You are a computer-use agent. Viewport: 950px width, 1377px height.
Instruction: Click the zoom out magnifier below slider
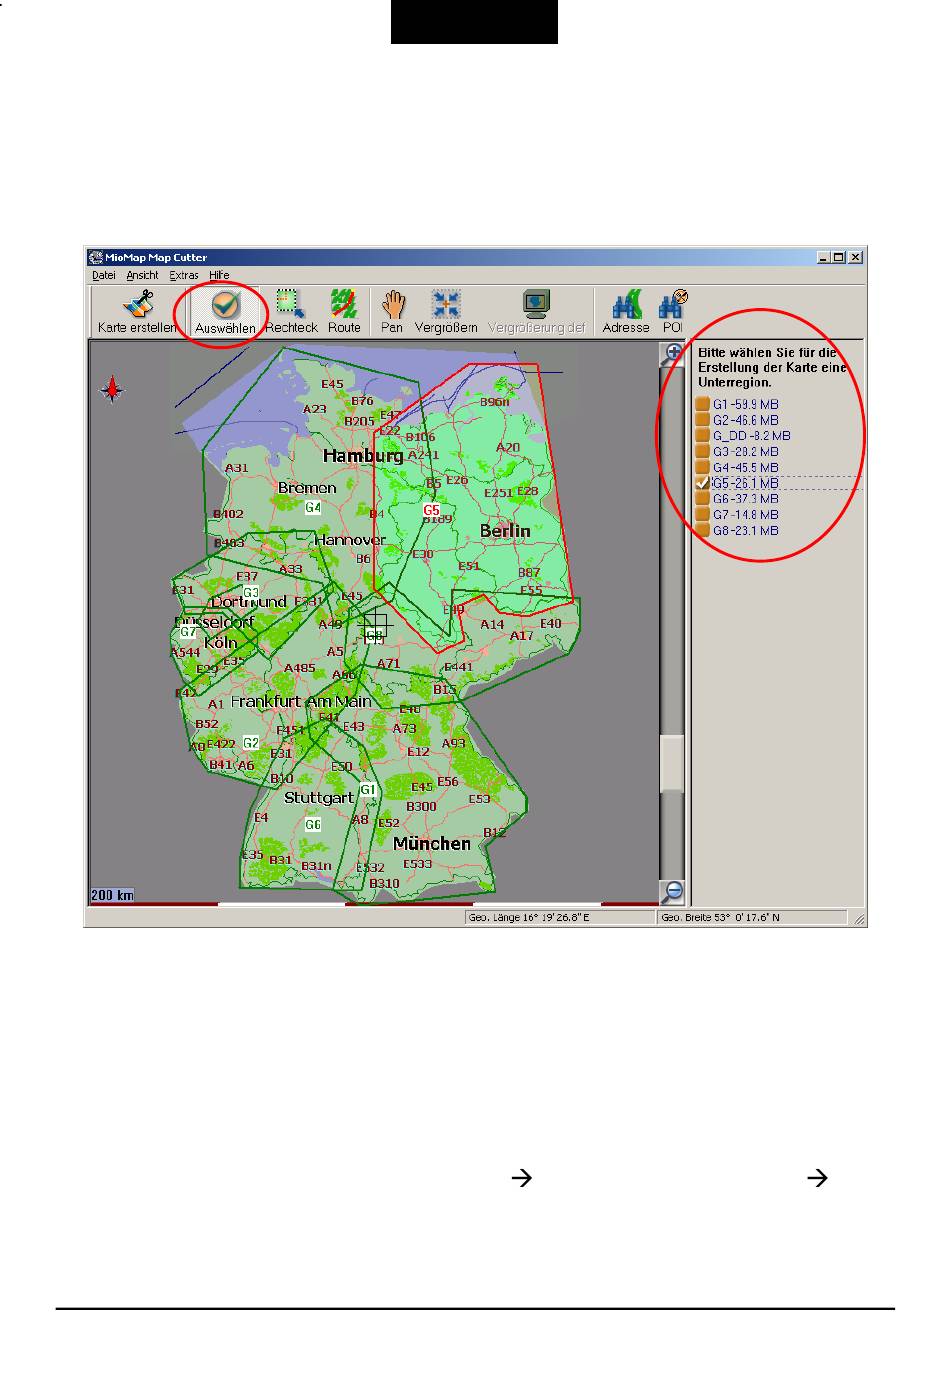(x=674, y=891)
